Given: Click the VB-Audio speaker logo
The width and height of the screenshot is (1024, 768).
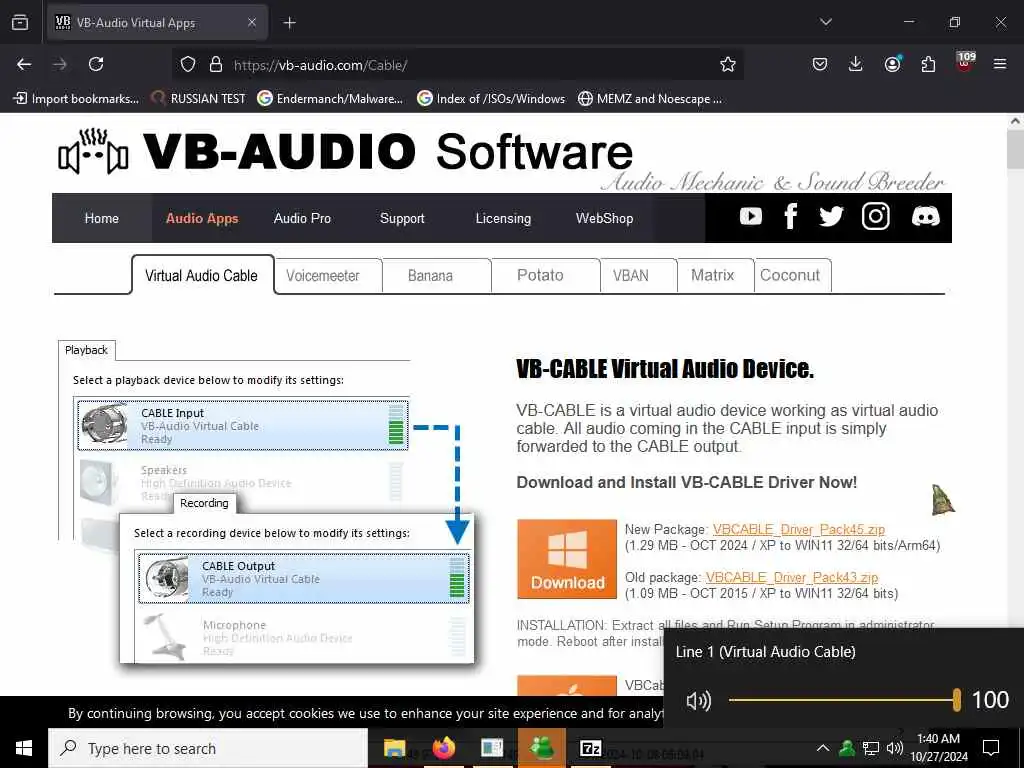Looking at the screenshot, I should pos(93,152).
